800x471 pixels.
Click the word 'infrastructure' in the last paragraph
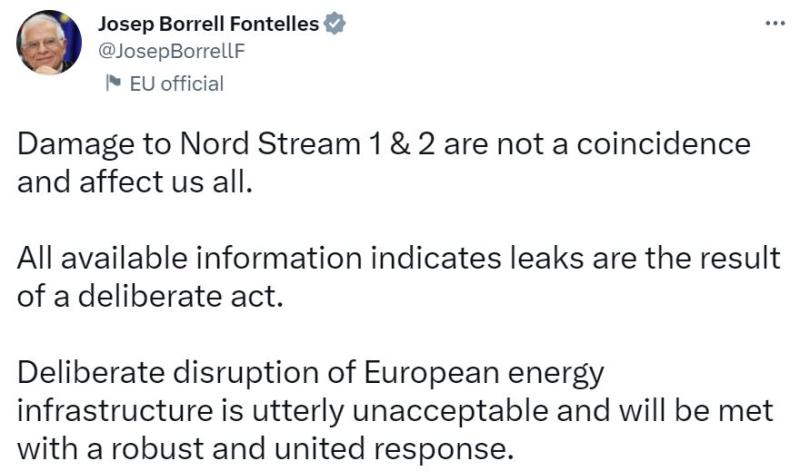pos(115,411)
